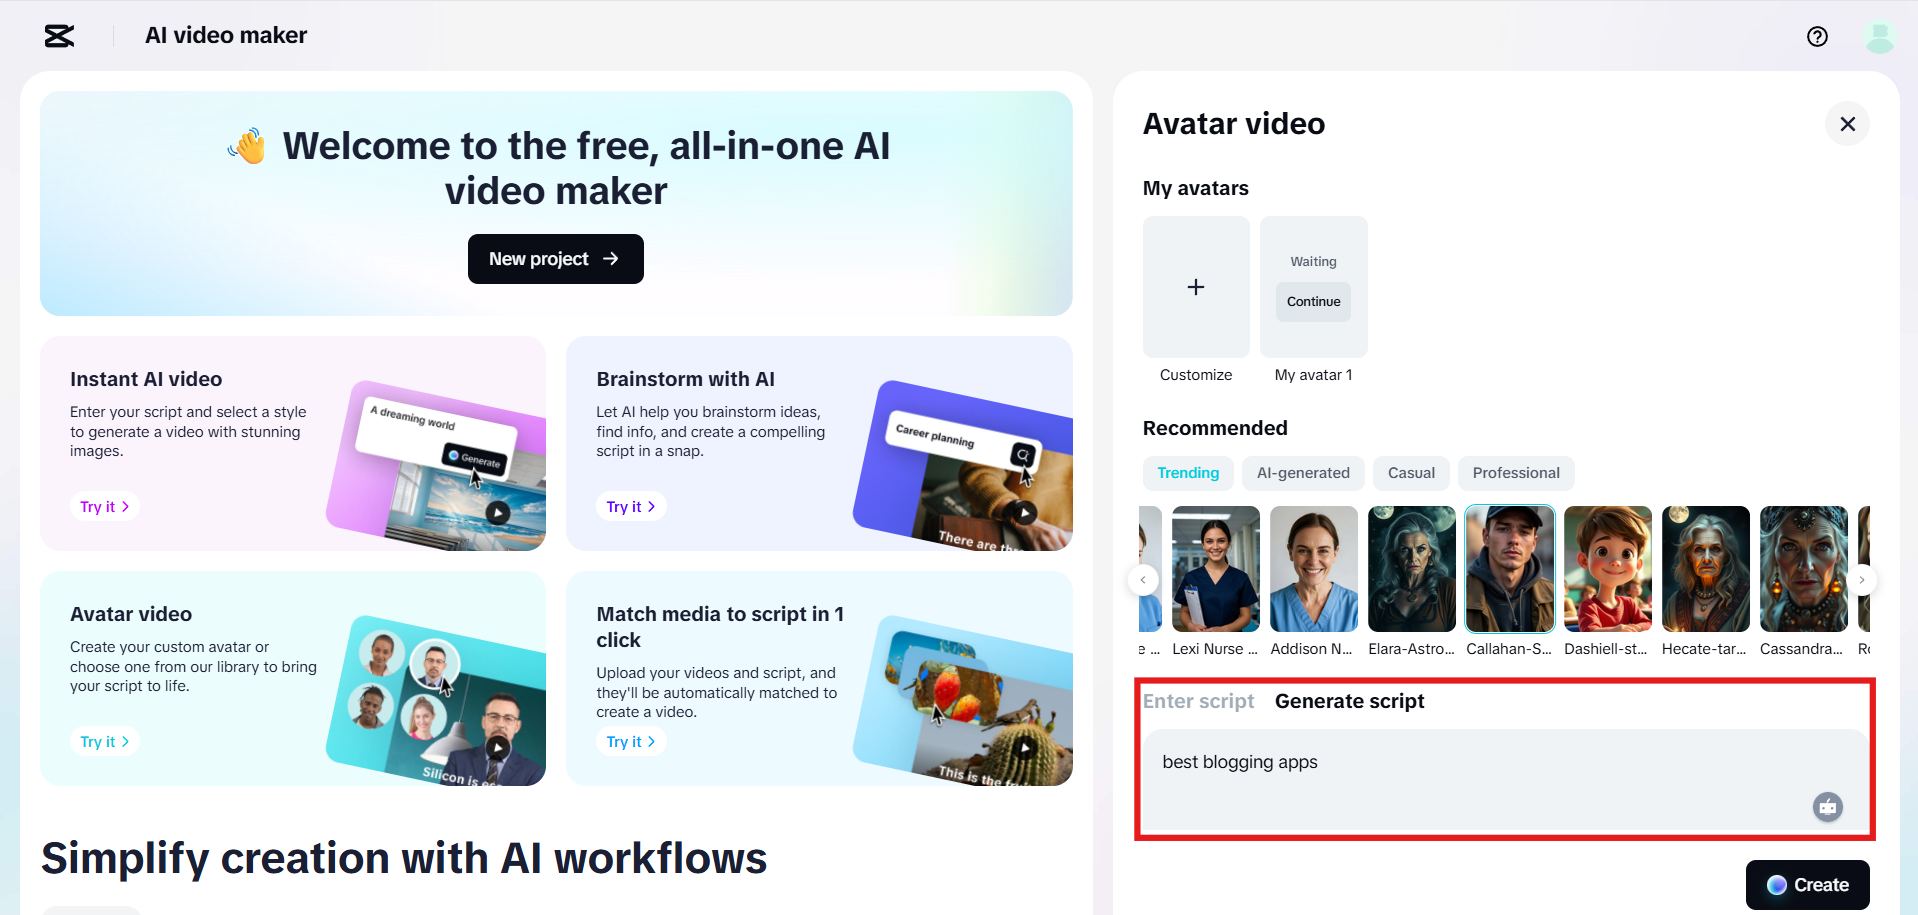Image resolution: width=1918 pixels, height=915 pixels.
Task: Play the Match media to script preview
Action: [1024, 746]
